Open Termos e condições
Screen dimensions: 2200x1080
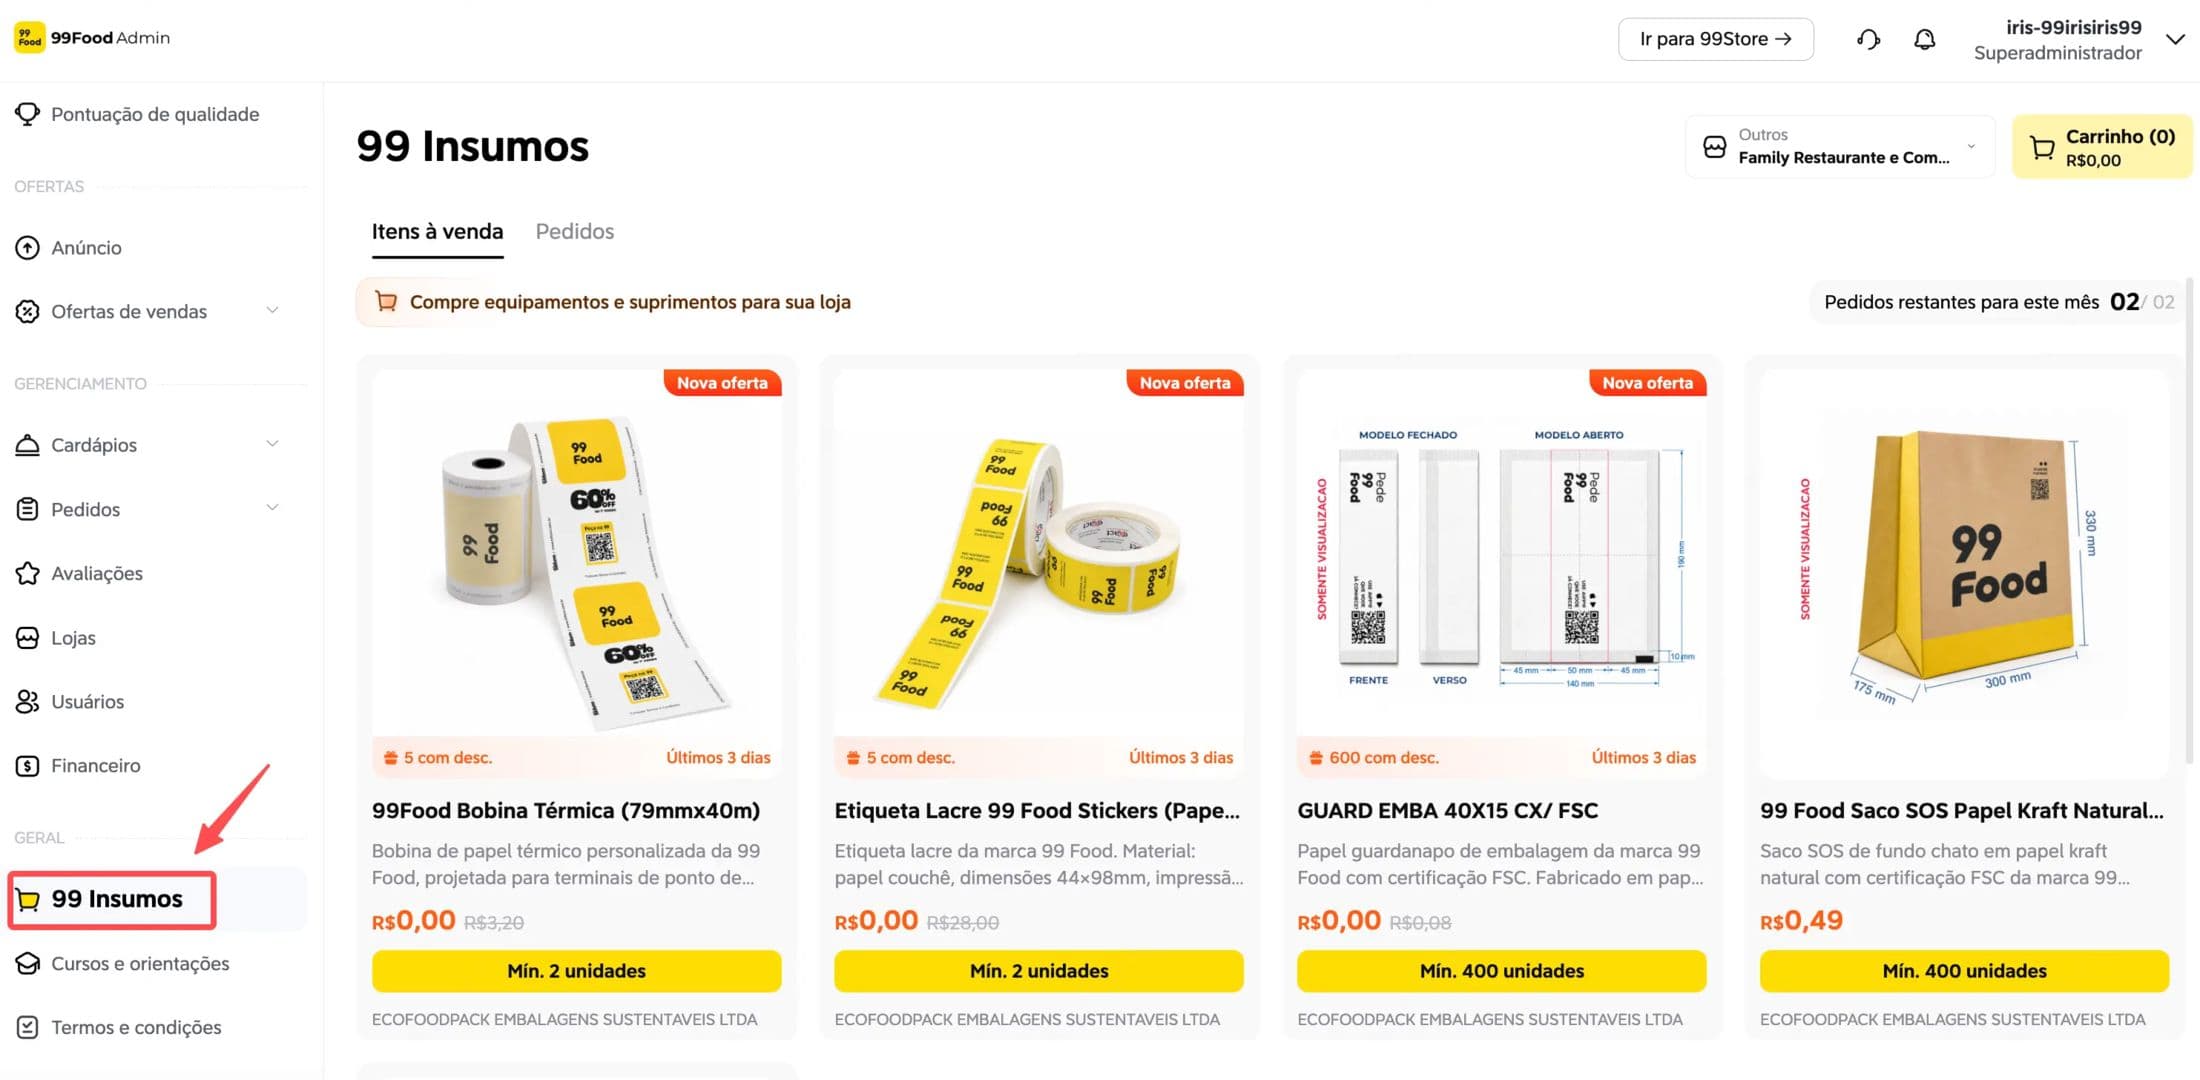136,1028
